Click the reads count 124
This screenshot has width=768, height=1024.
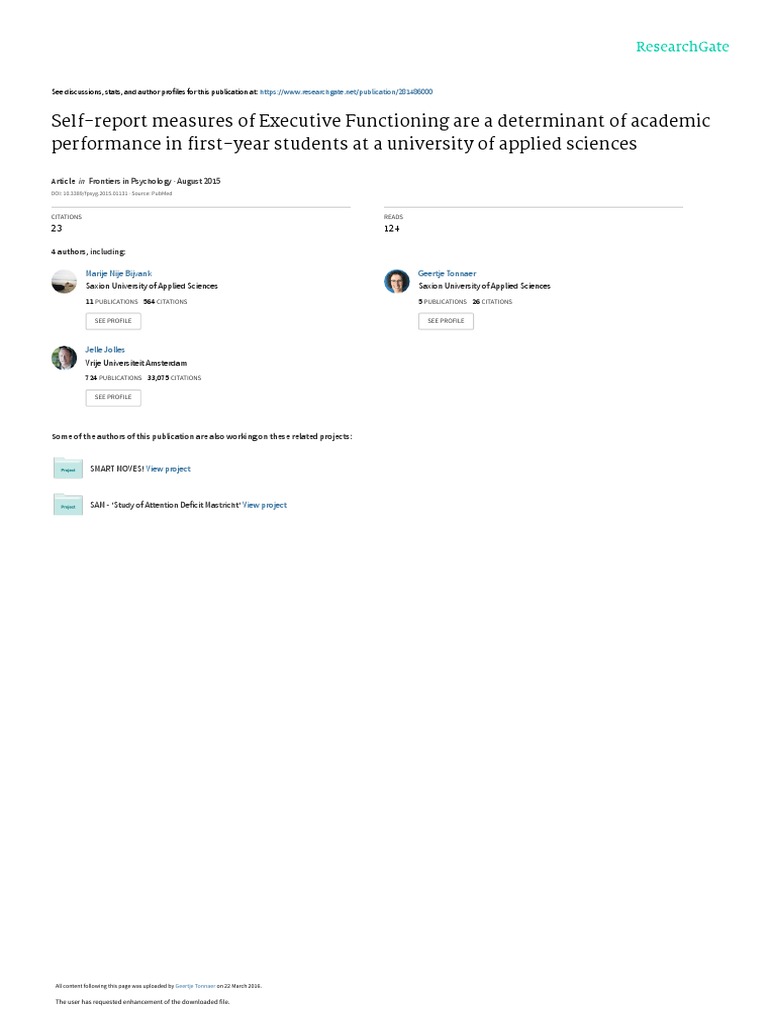pos(392,229)
